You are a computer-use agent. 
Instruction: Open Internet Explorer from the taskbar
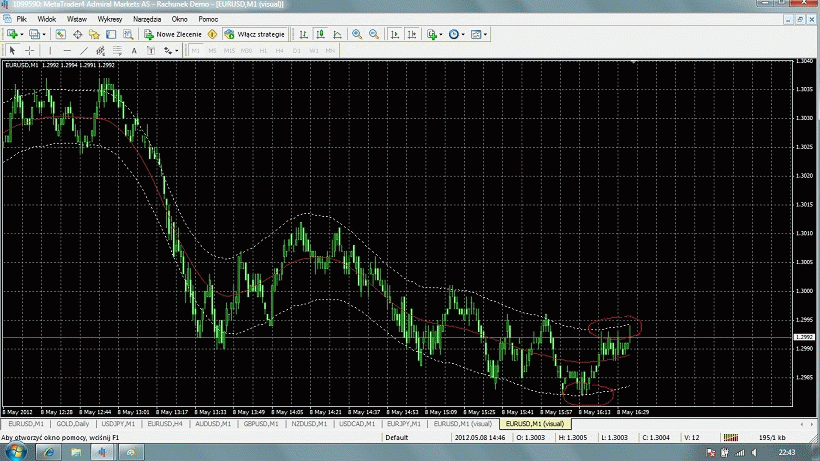pos(49,452)
